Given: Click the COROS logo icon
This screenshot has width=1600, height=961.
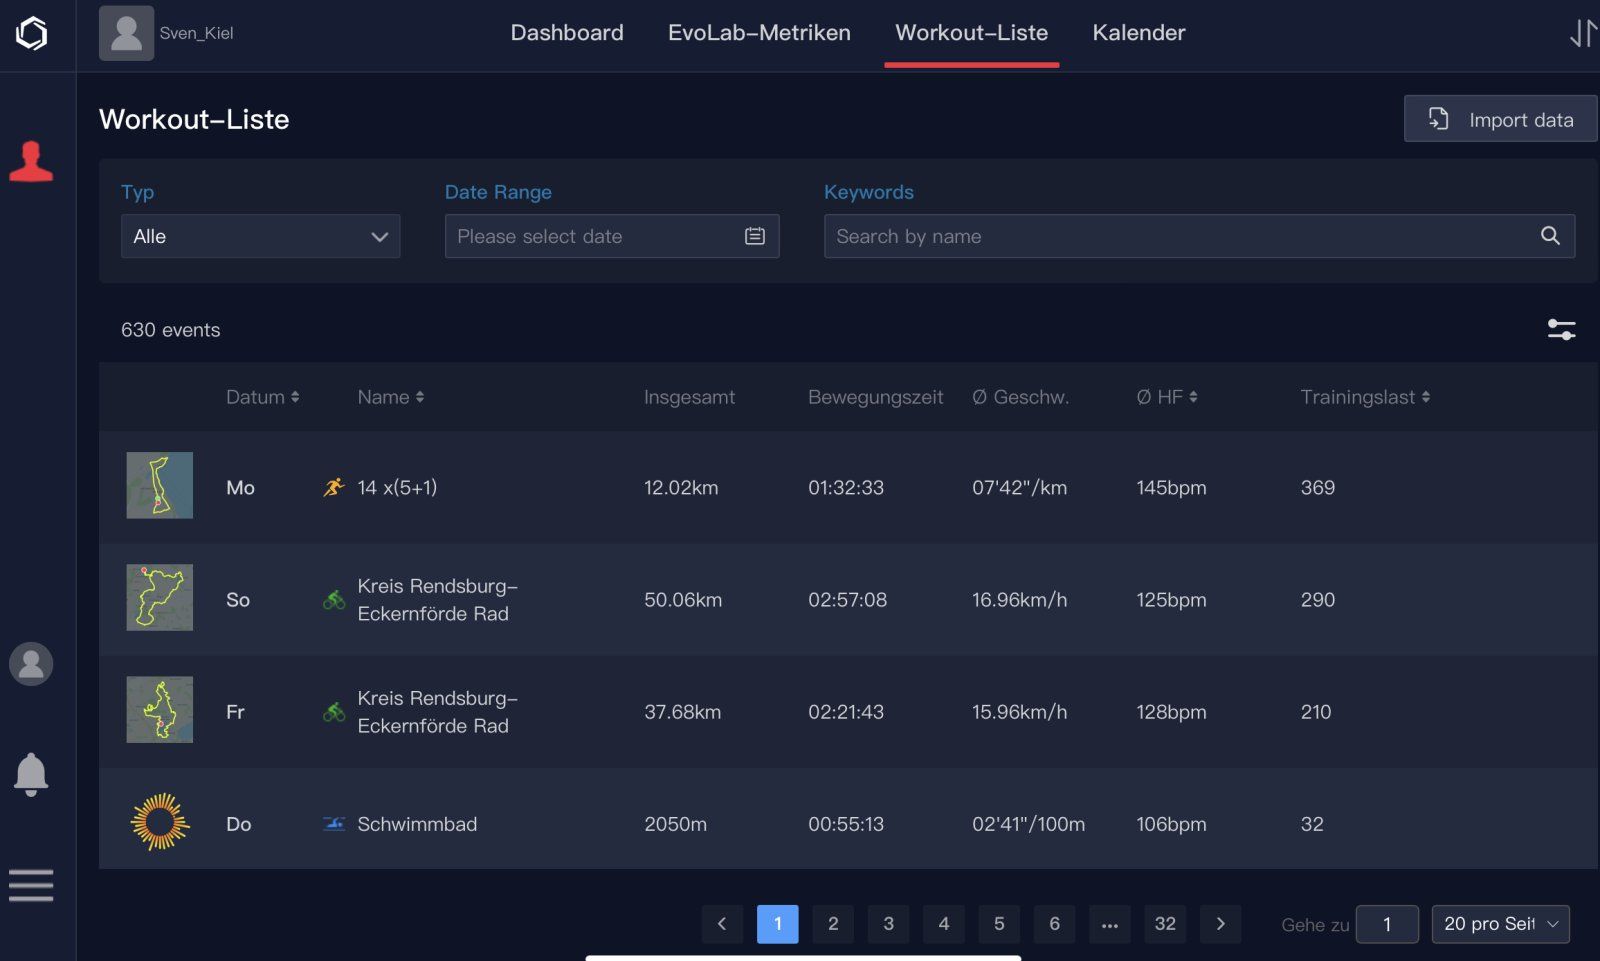Looking at the screenshot, I should (x=32, y=33).
